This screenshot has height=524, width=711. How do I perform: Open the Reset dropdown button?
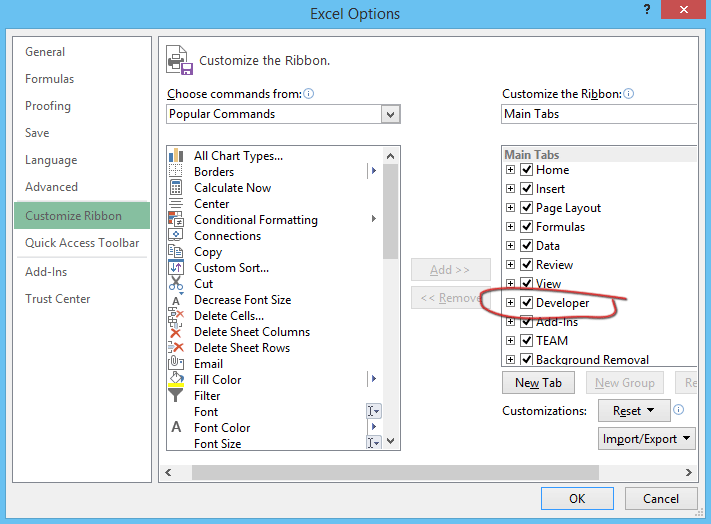(x=634, y=411)
